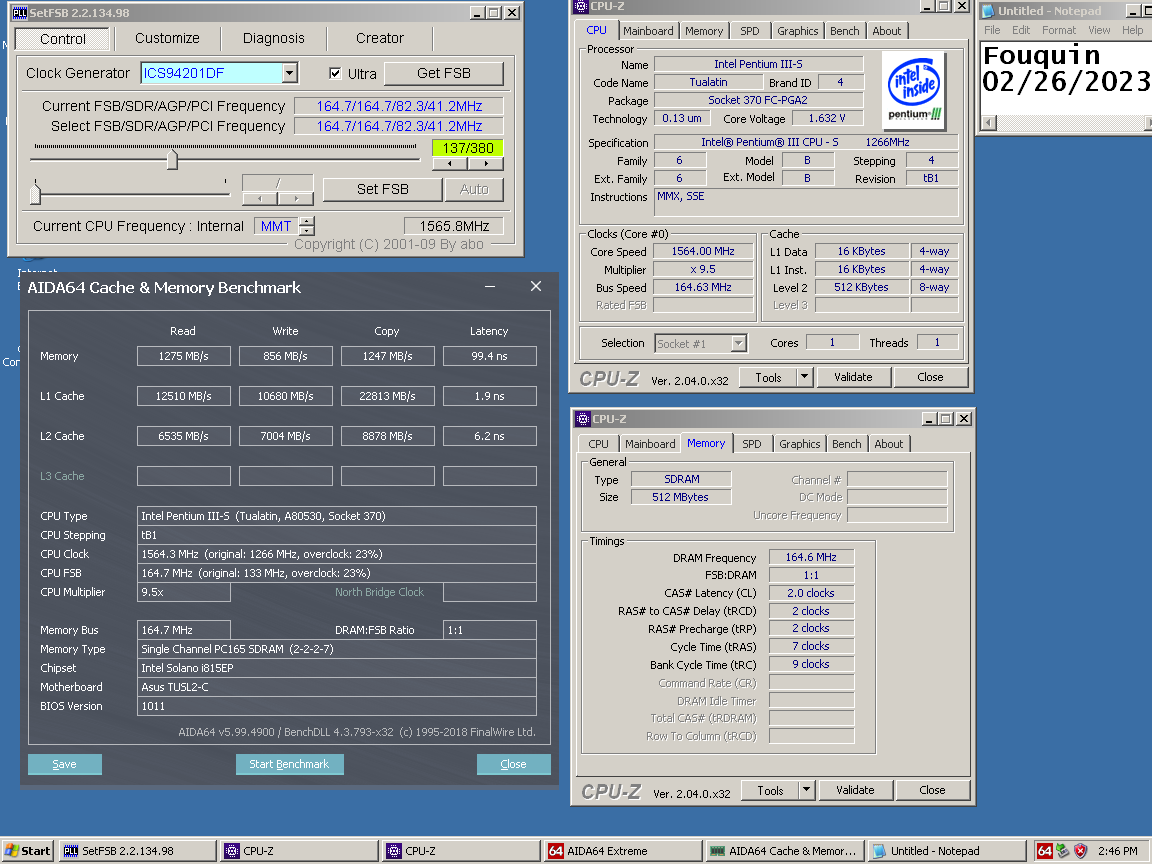
Task: Click Validate in bottom CPU-Z
Action: click(855, 790)
